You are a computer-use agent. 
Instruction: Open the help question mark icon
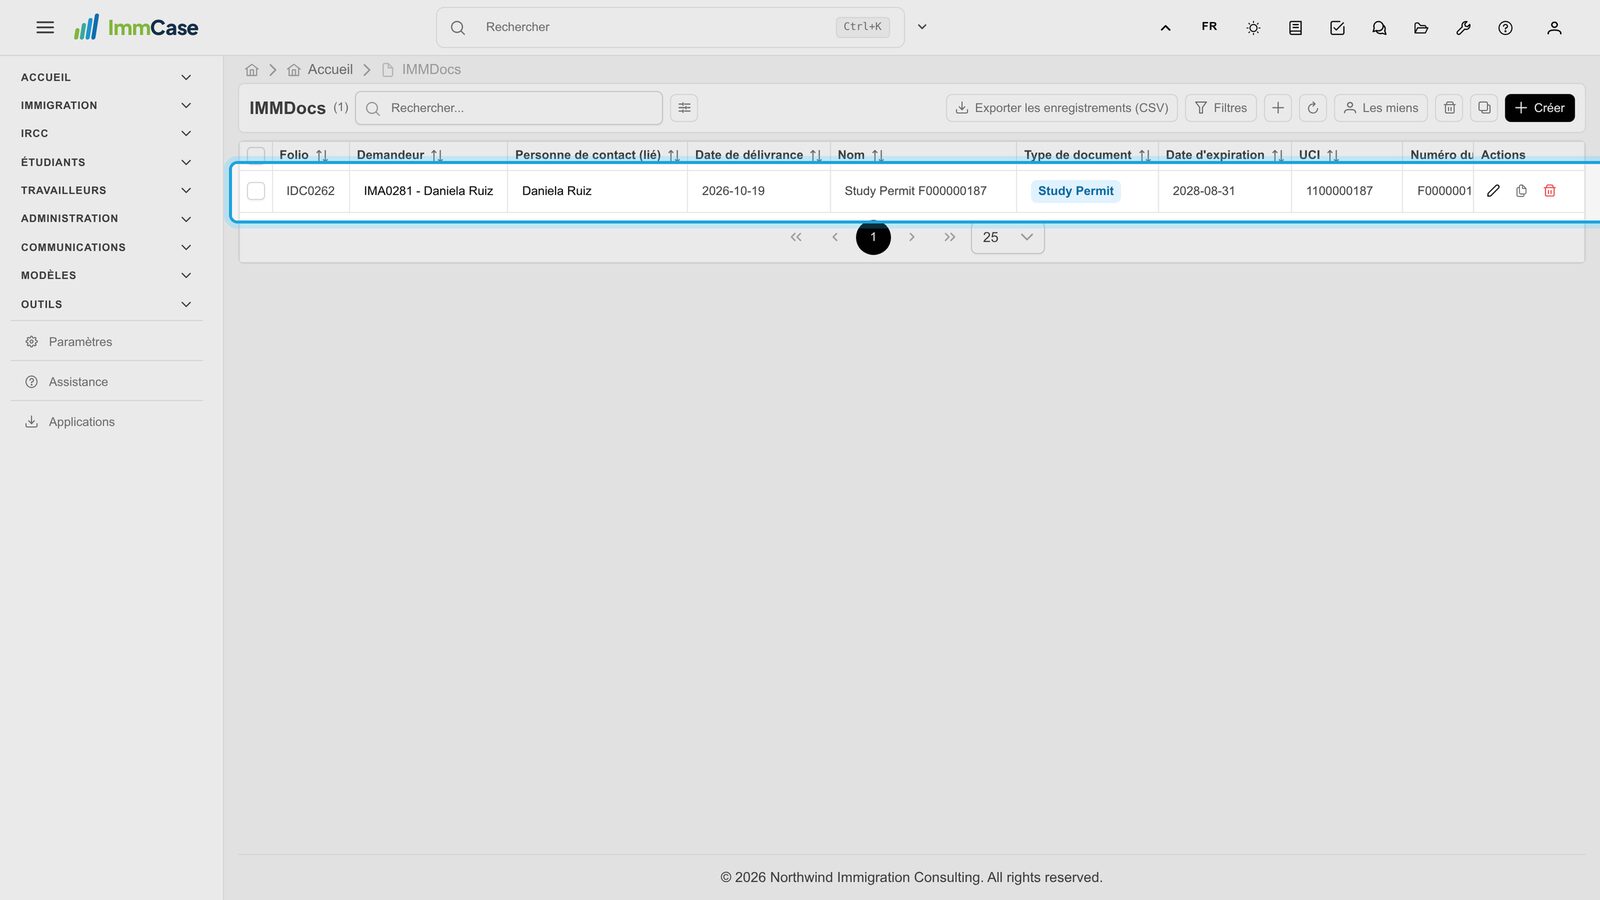(x=1505, y=28)
